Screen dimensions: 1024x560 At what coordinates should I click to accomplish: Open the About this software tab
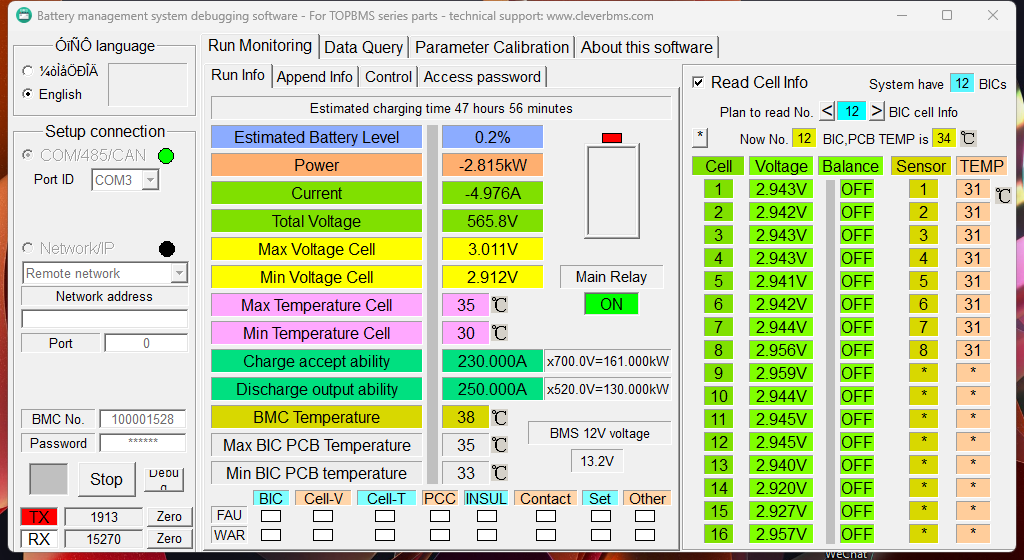(x=647, y=48)
